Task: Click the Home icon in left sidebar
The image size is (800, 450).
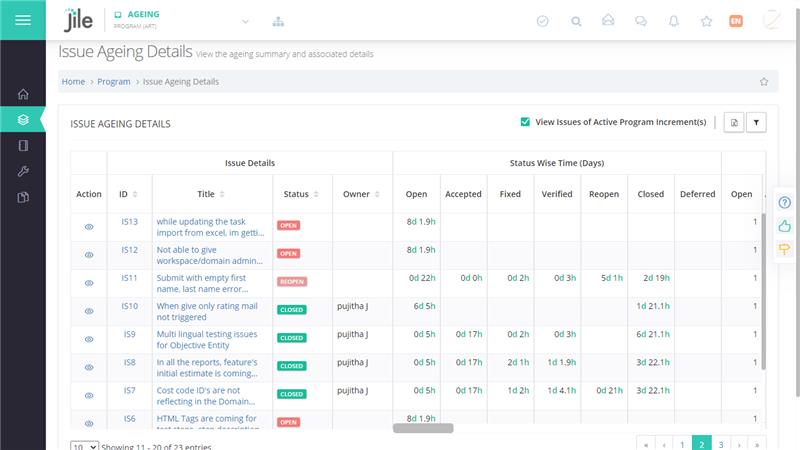Action: (x=23, y=94)
